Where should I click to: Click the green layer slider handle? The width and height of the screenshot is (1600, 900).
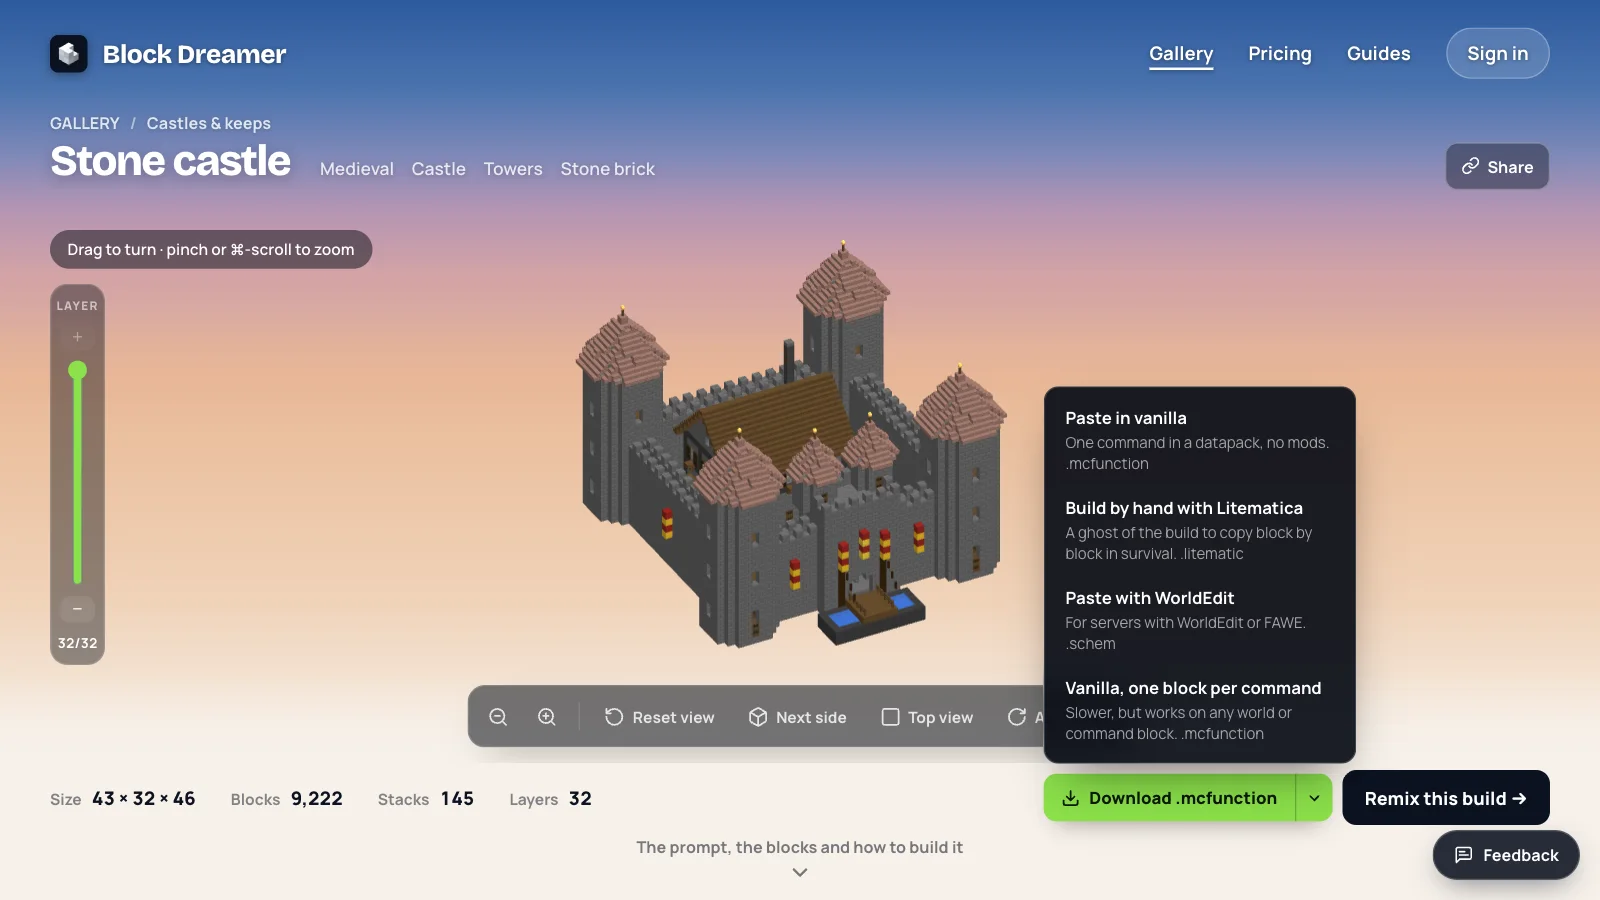coord(77,370)
